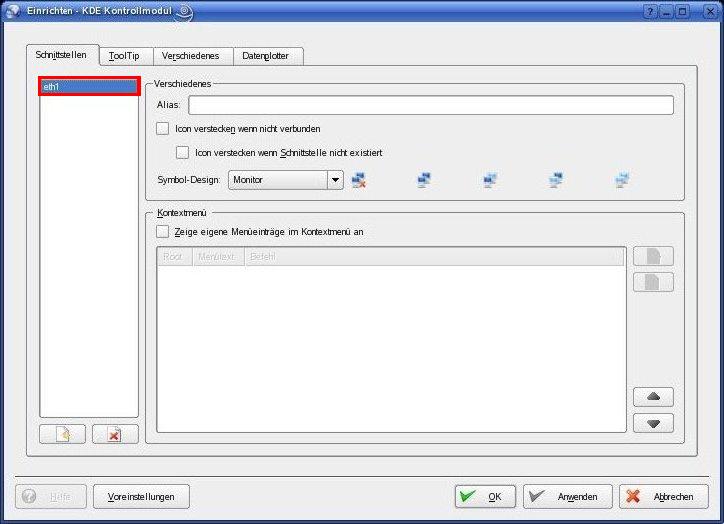Click the Hilfe button

click(x=51, y=496)
